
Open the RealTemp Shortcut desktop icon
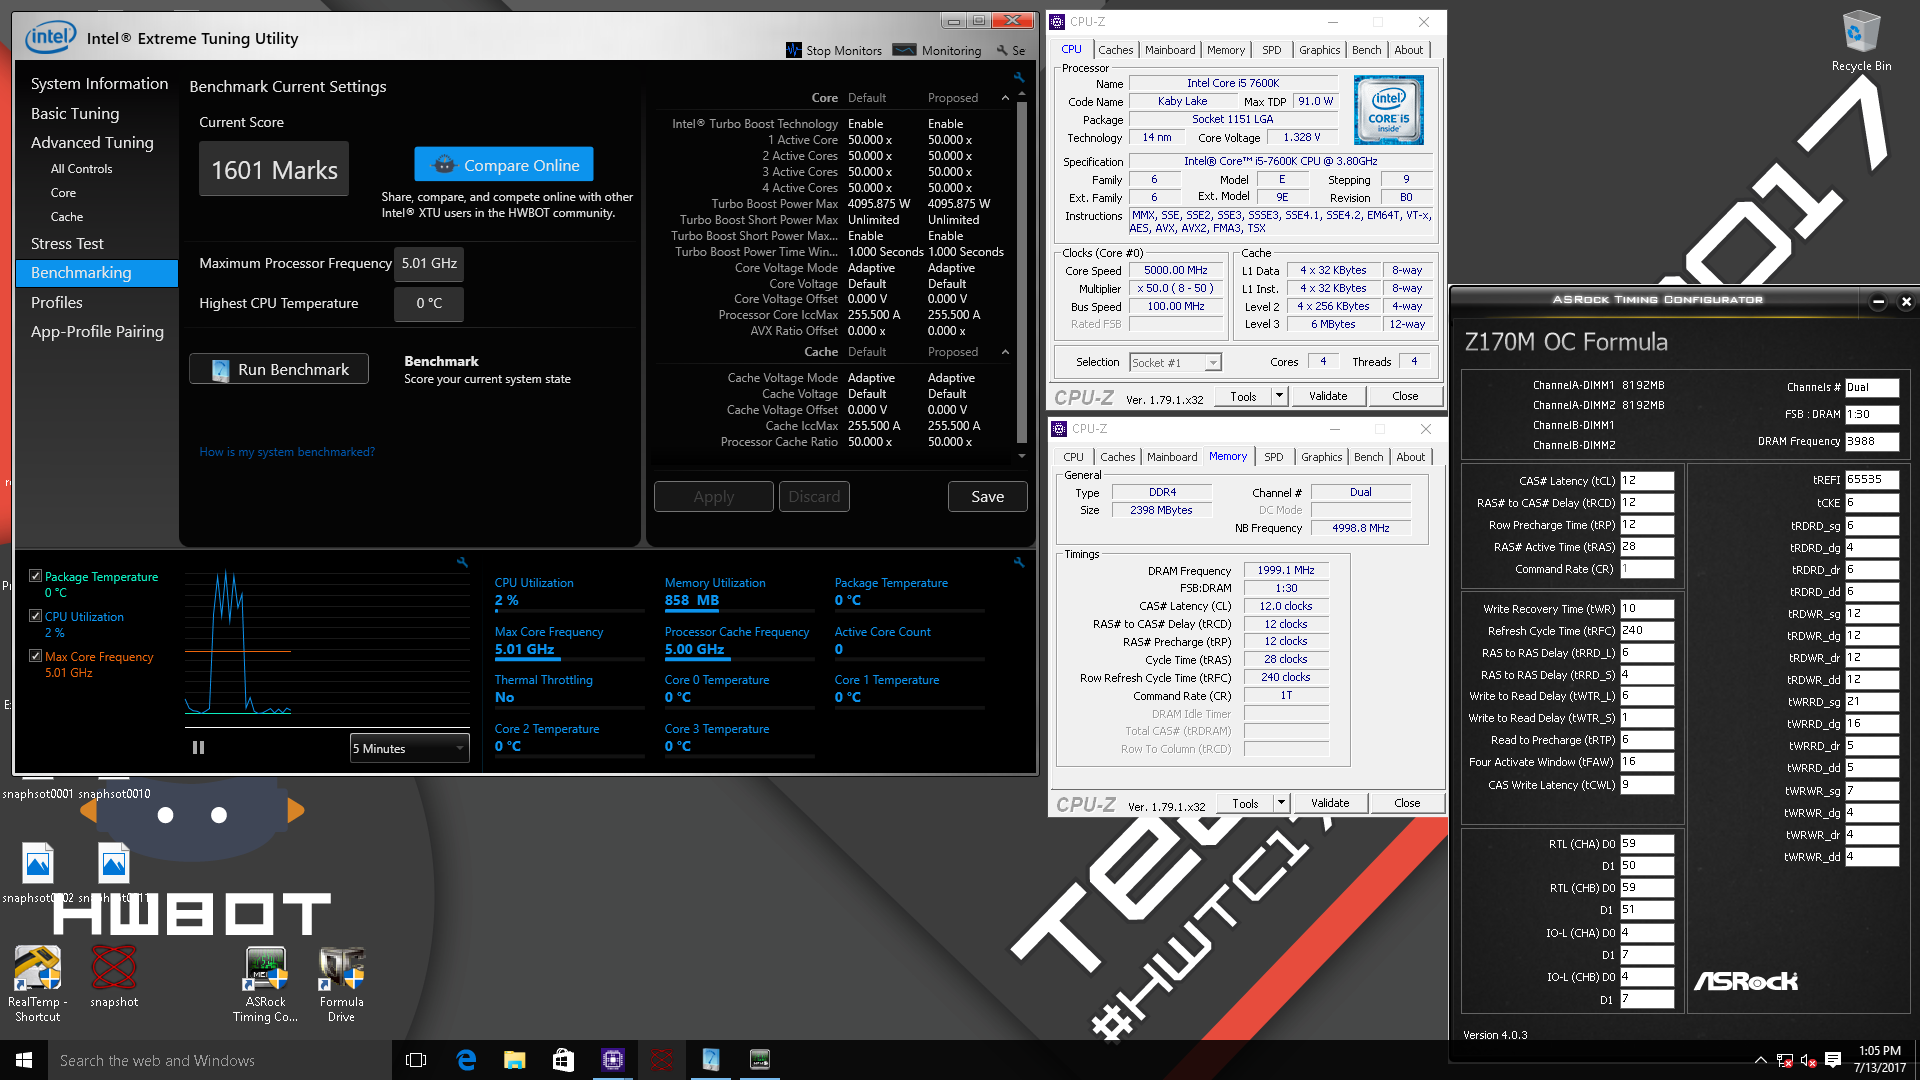pos(37,984)
